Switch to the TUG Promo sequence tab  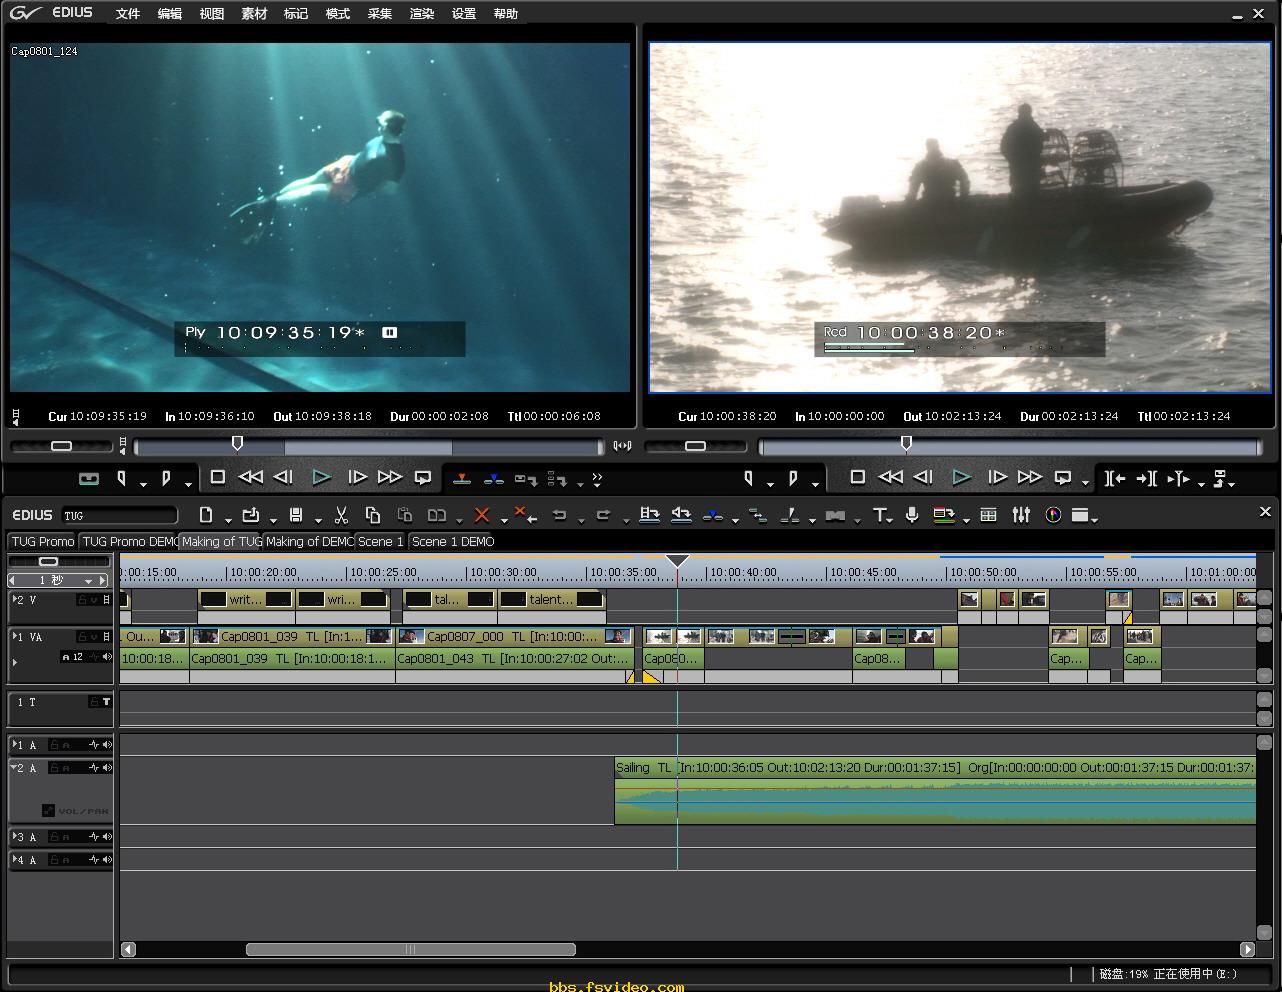tap(43, 541)
